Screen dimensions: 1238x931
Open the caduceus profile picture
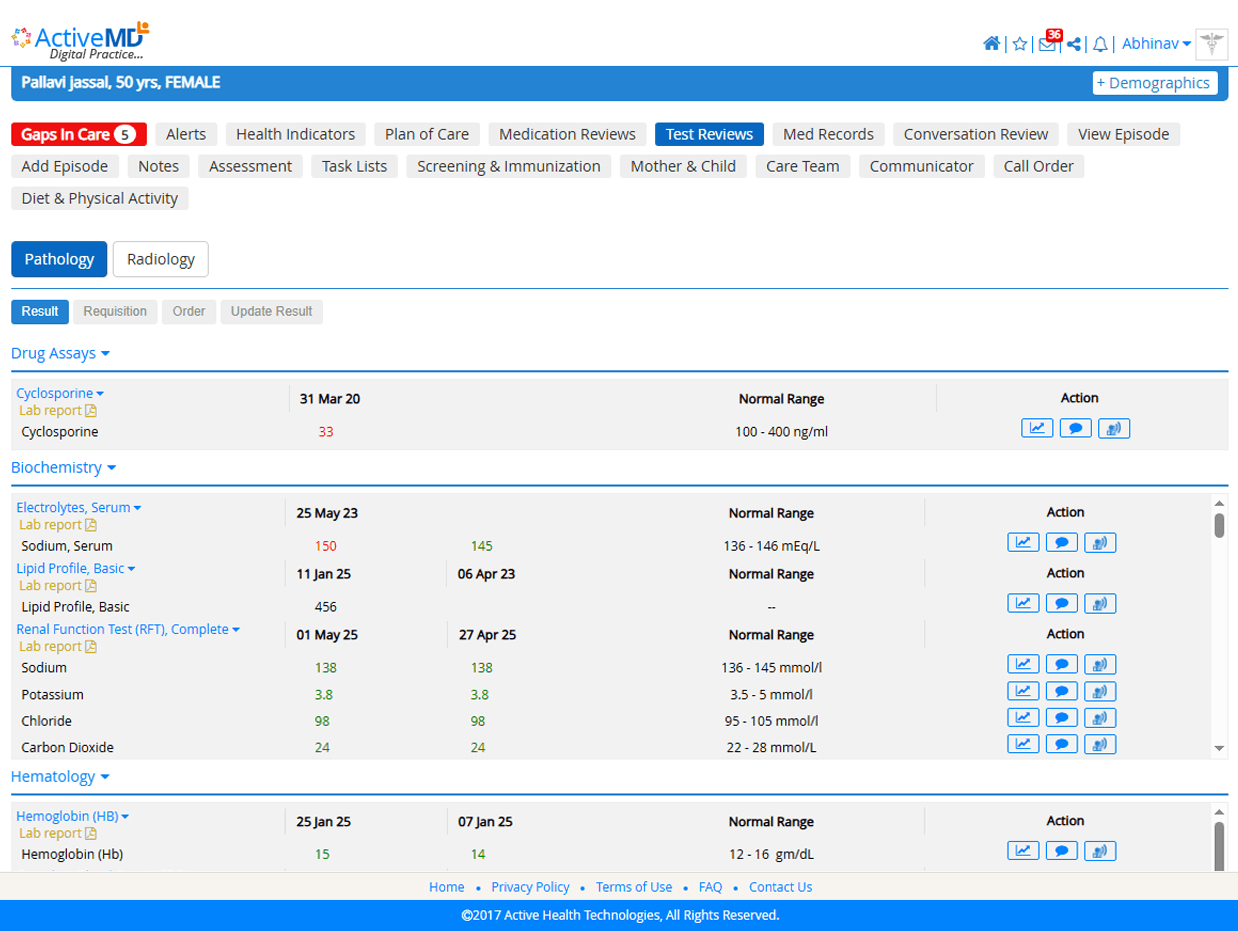(x=1212, y=45)
